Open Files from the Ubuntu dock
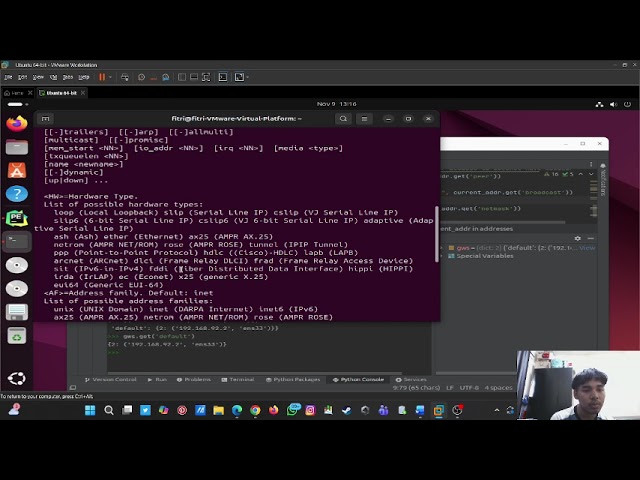 (x=17, y=147)
